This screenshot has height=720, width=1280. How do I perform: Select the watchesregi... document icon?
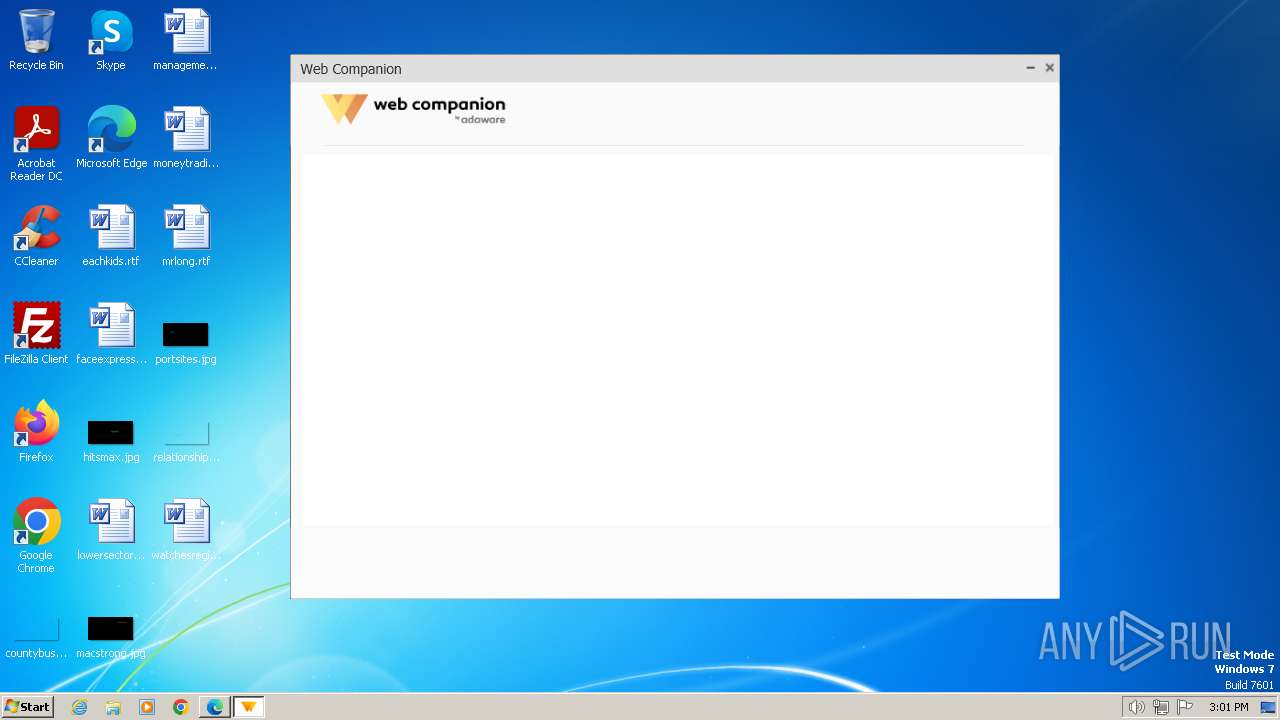[186, 530]
